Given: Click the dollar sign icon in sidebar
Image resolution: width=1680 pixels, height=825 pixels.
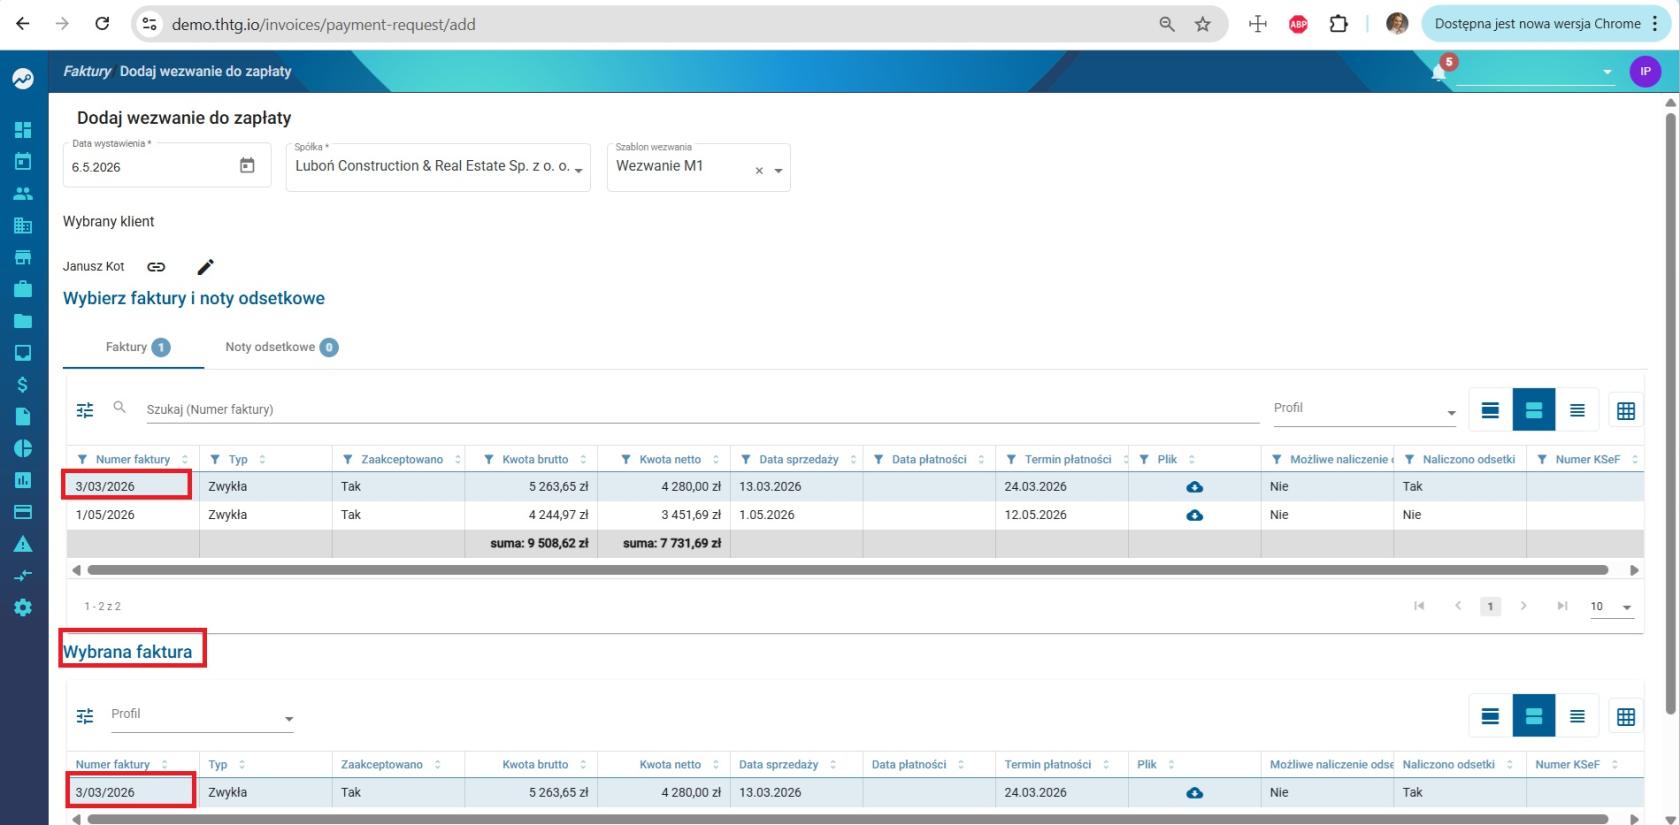Looking at the screenshot, I should 22,385.
